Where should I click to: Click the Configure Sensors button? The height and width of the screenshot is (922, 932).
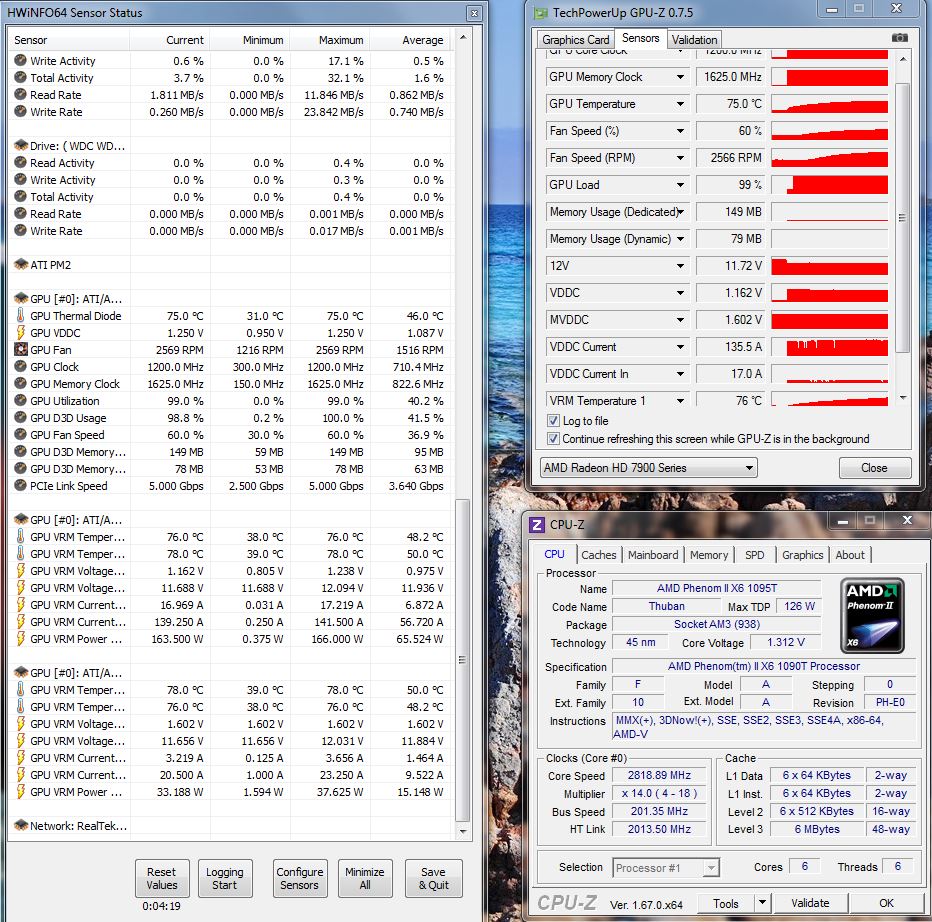click(x=300, y=878)
